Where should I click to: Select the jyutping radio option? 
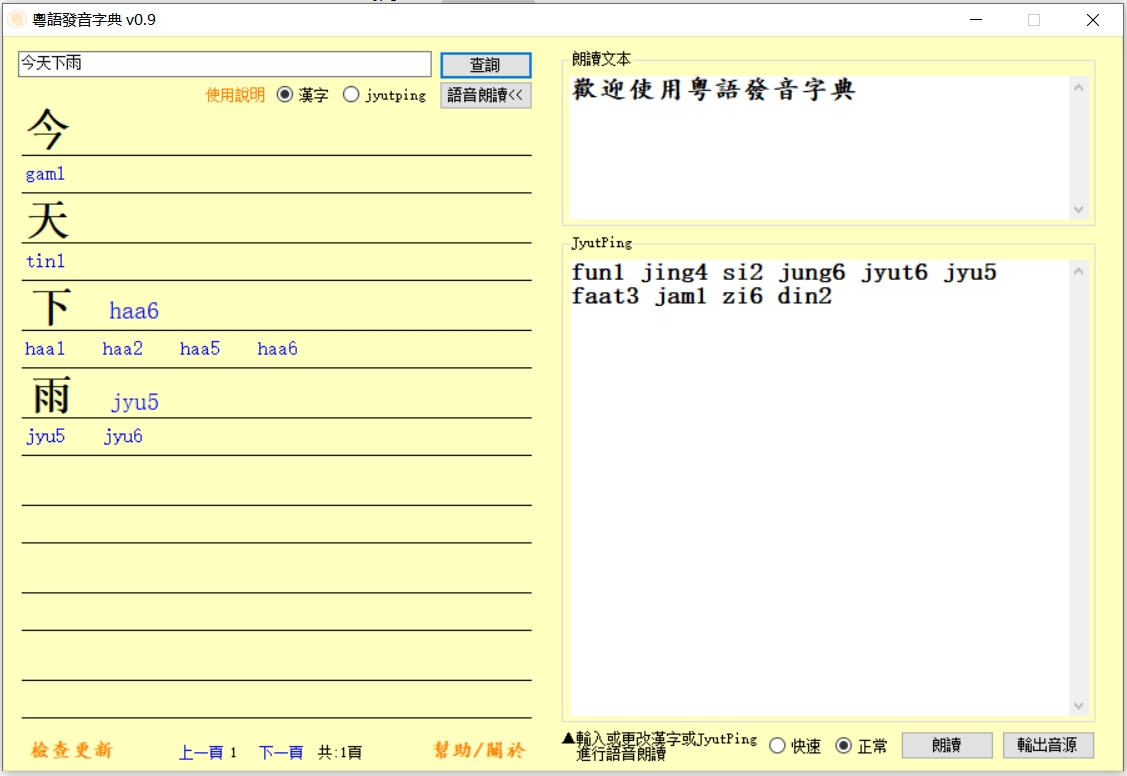click(351, 95)
